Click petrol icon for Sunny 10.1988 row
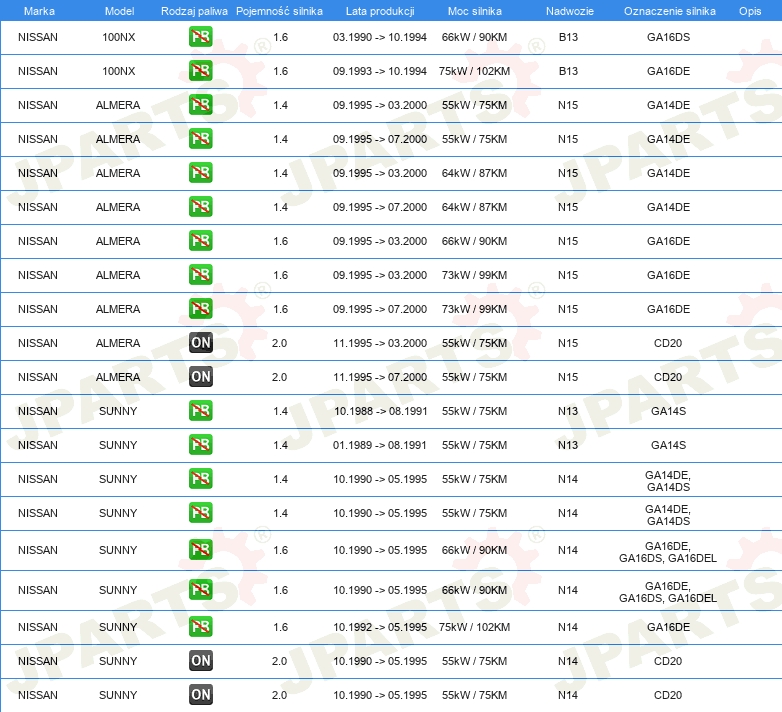Screen dimensions: 782x712 coord(200,411)
